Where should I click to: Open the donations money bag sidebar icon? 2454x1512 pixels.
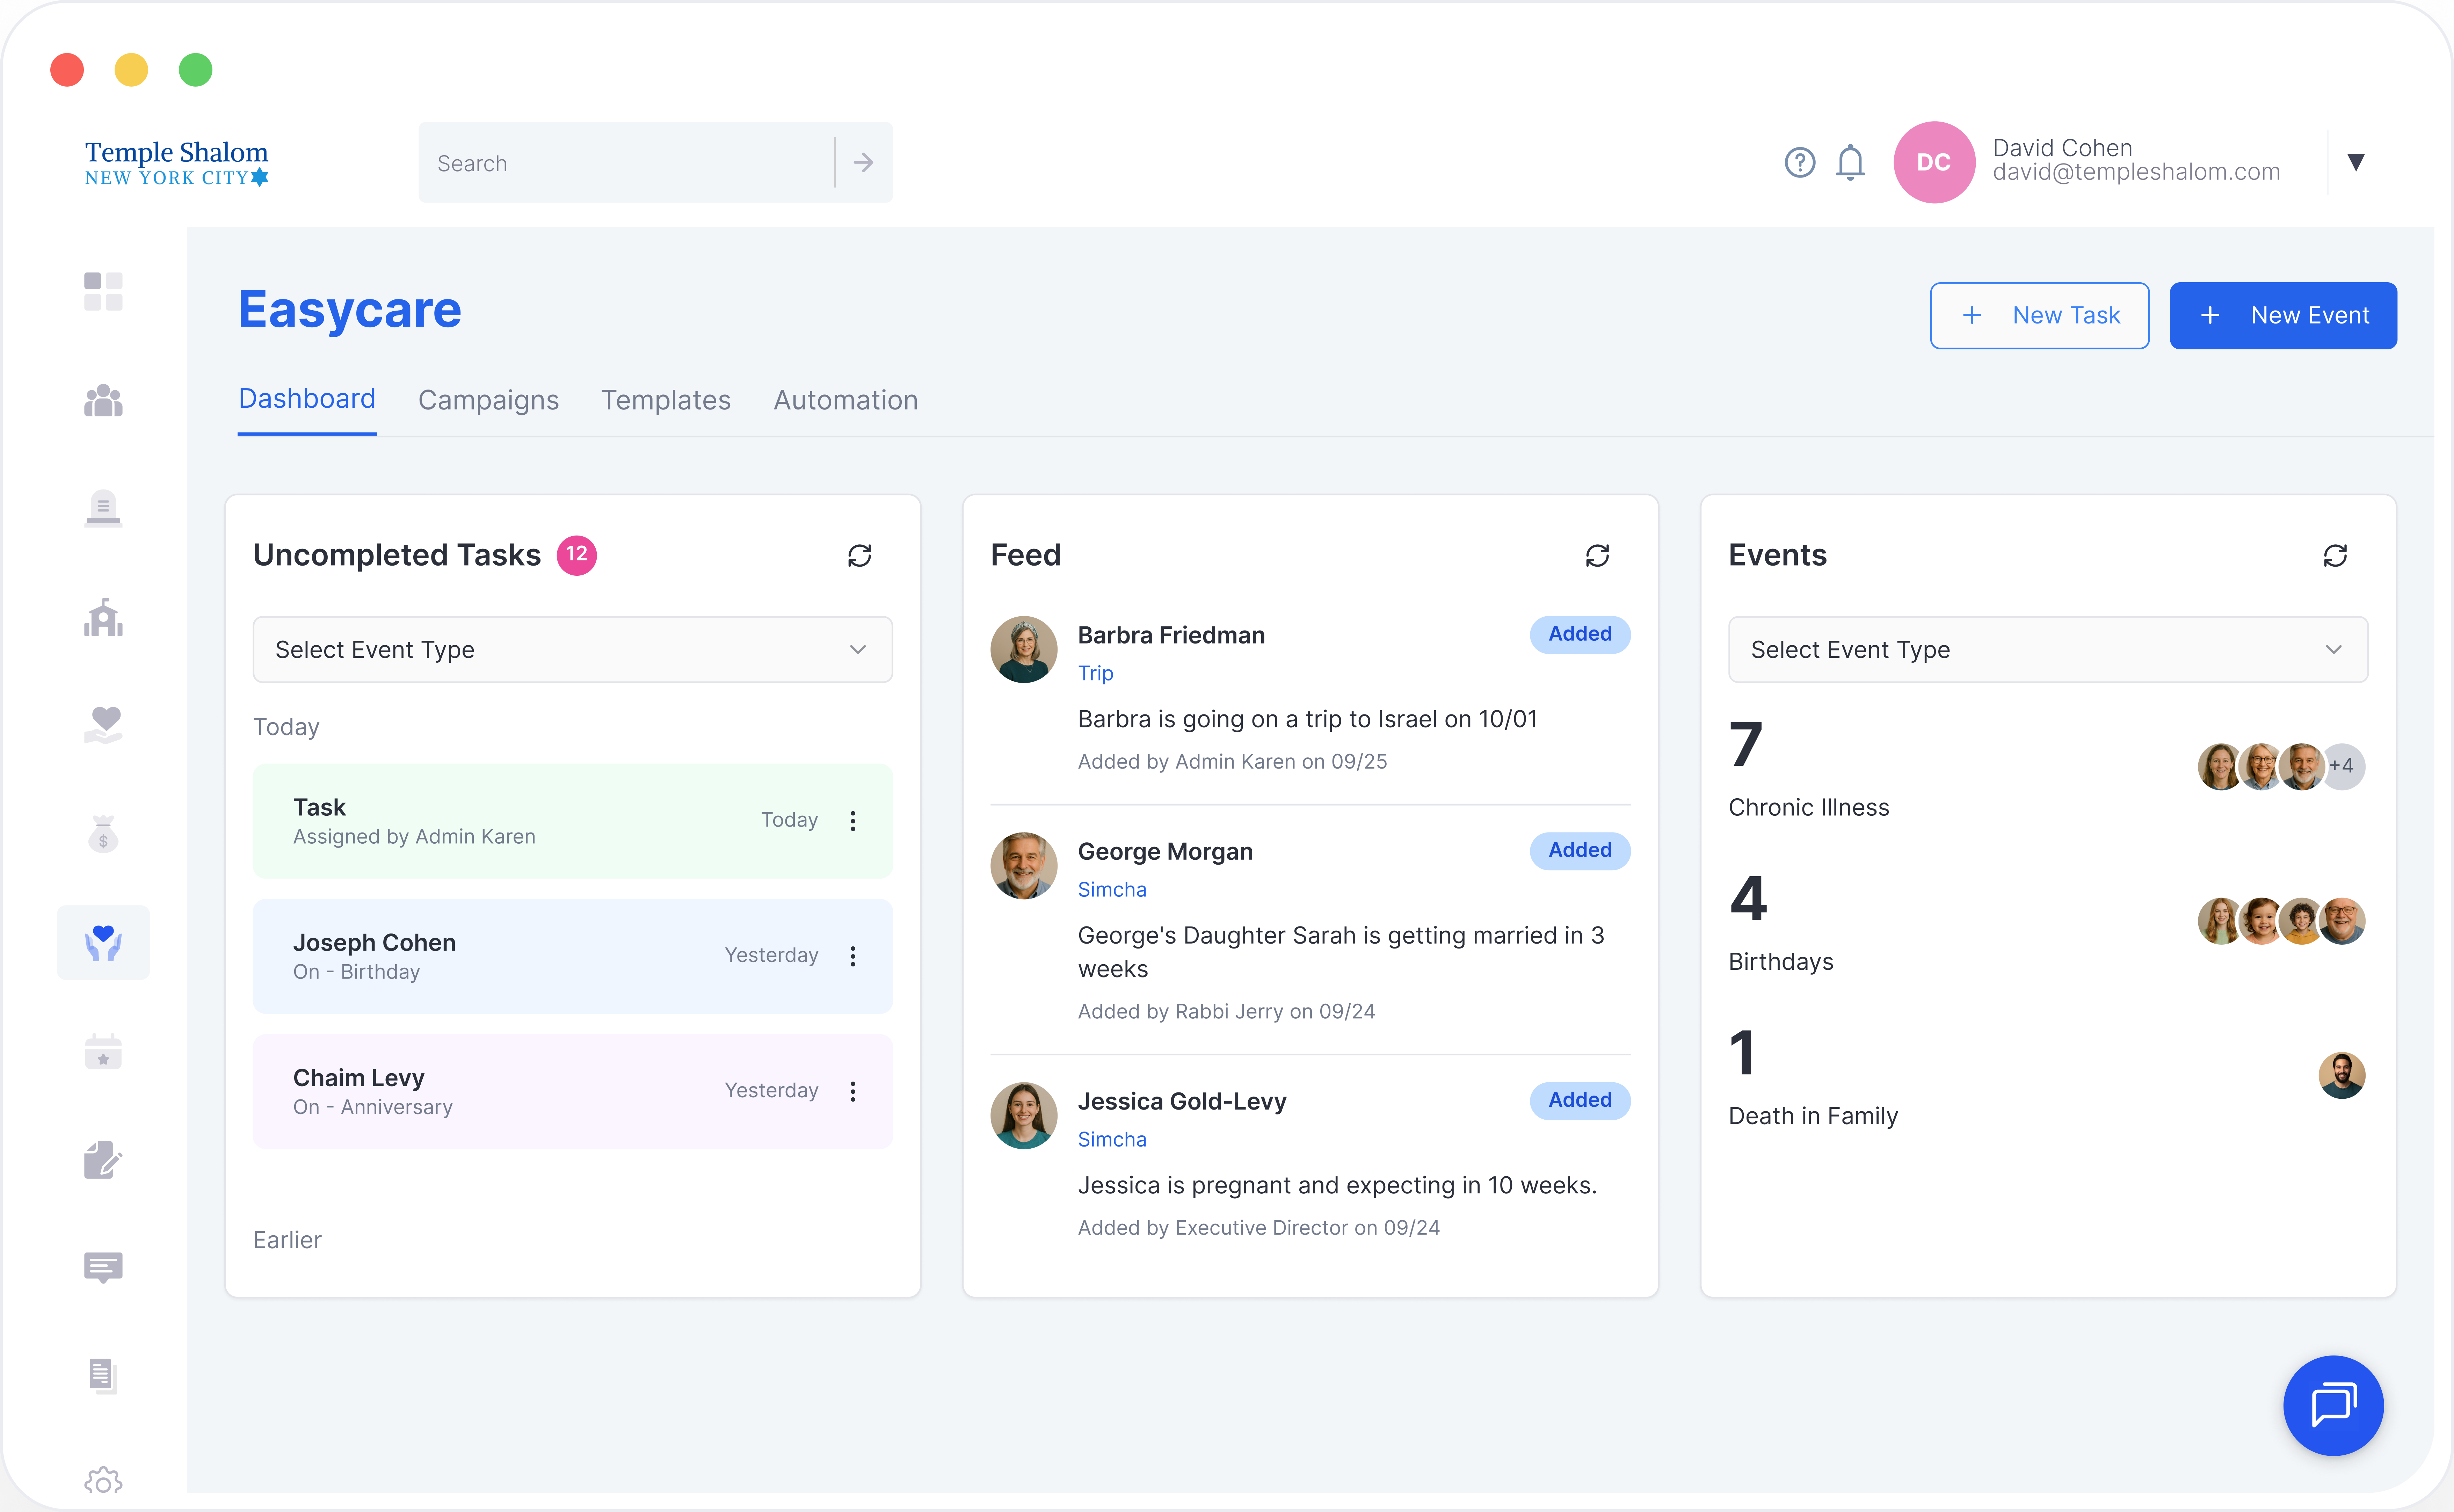[x=103, y=834]
